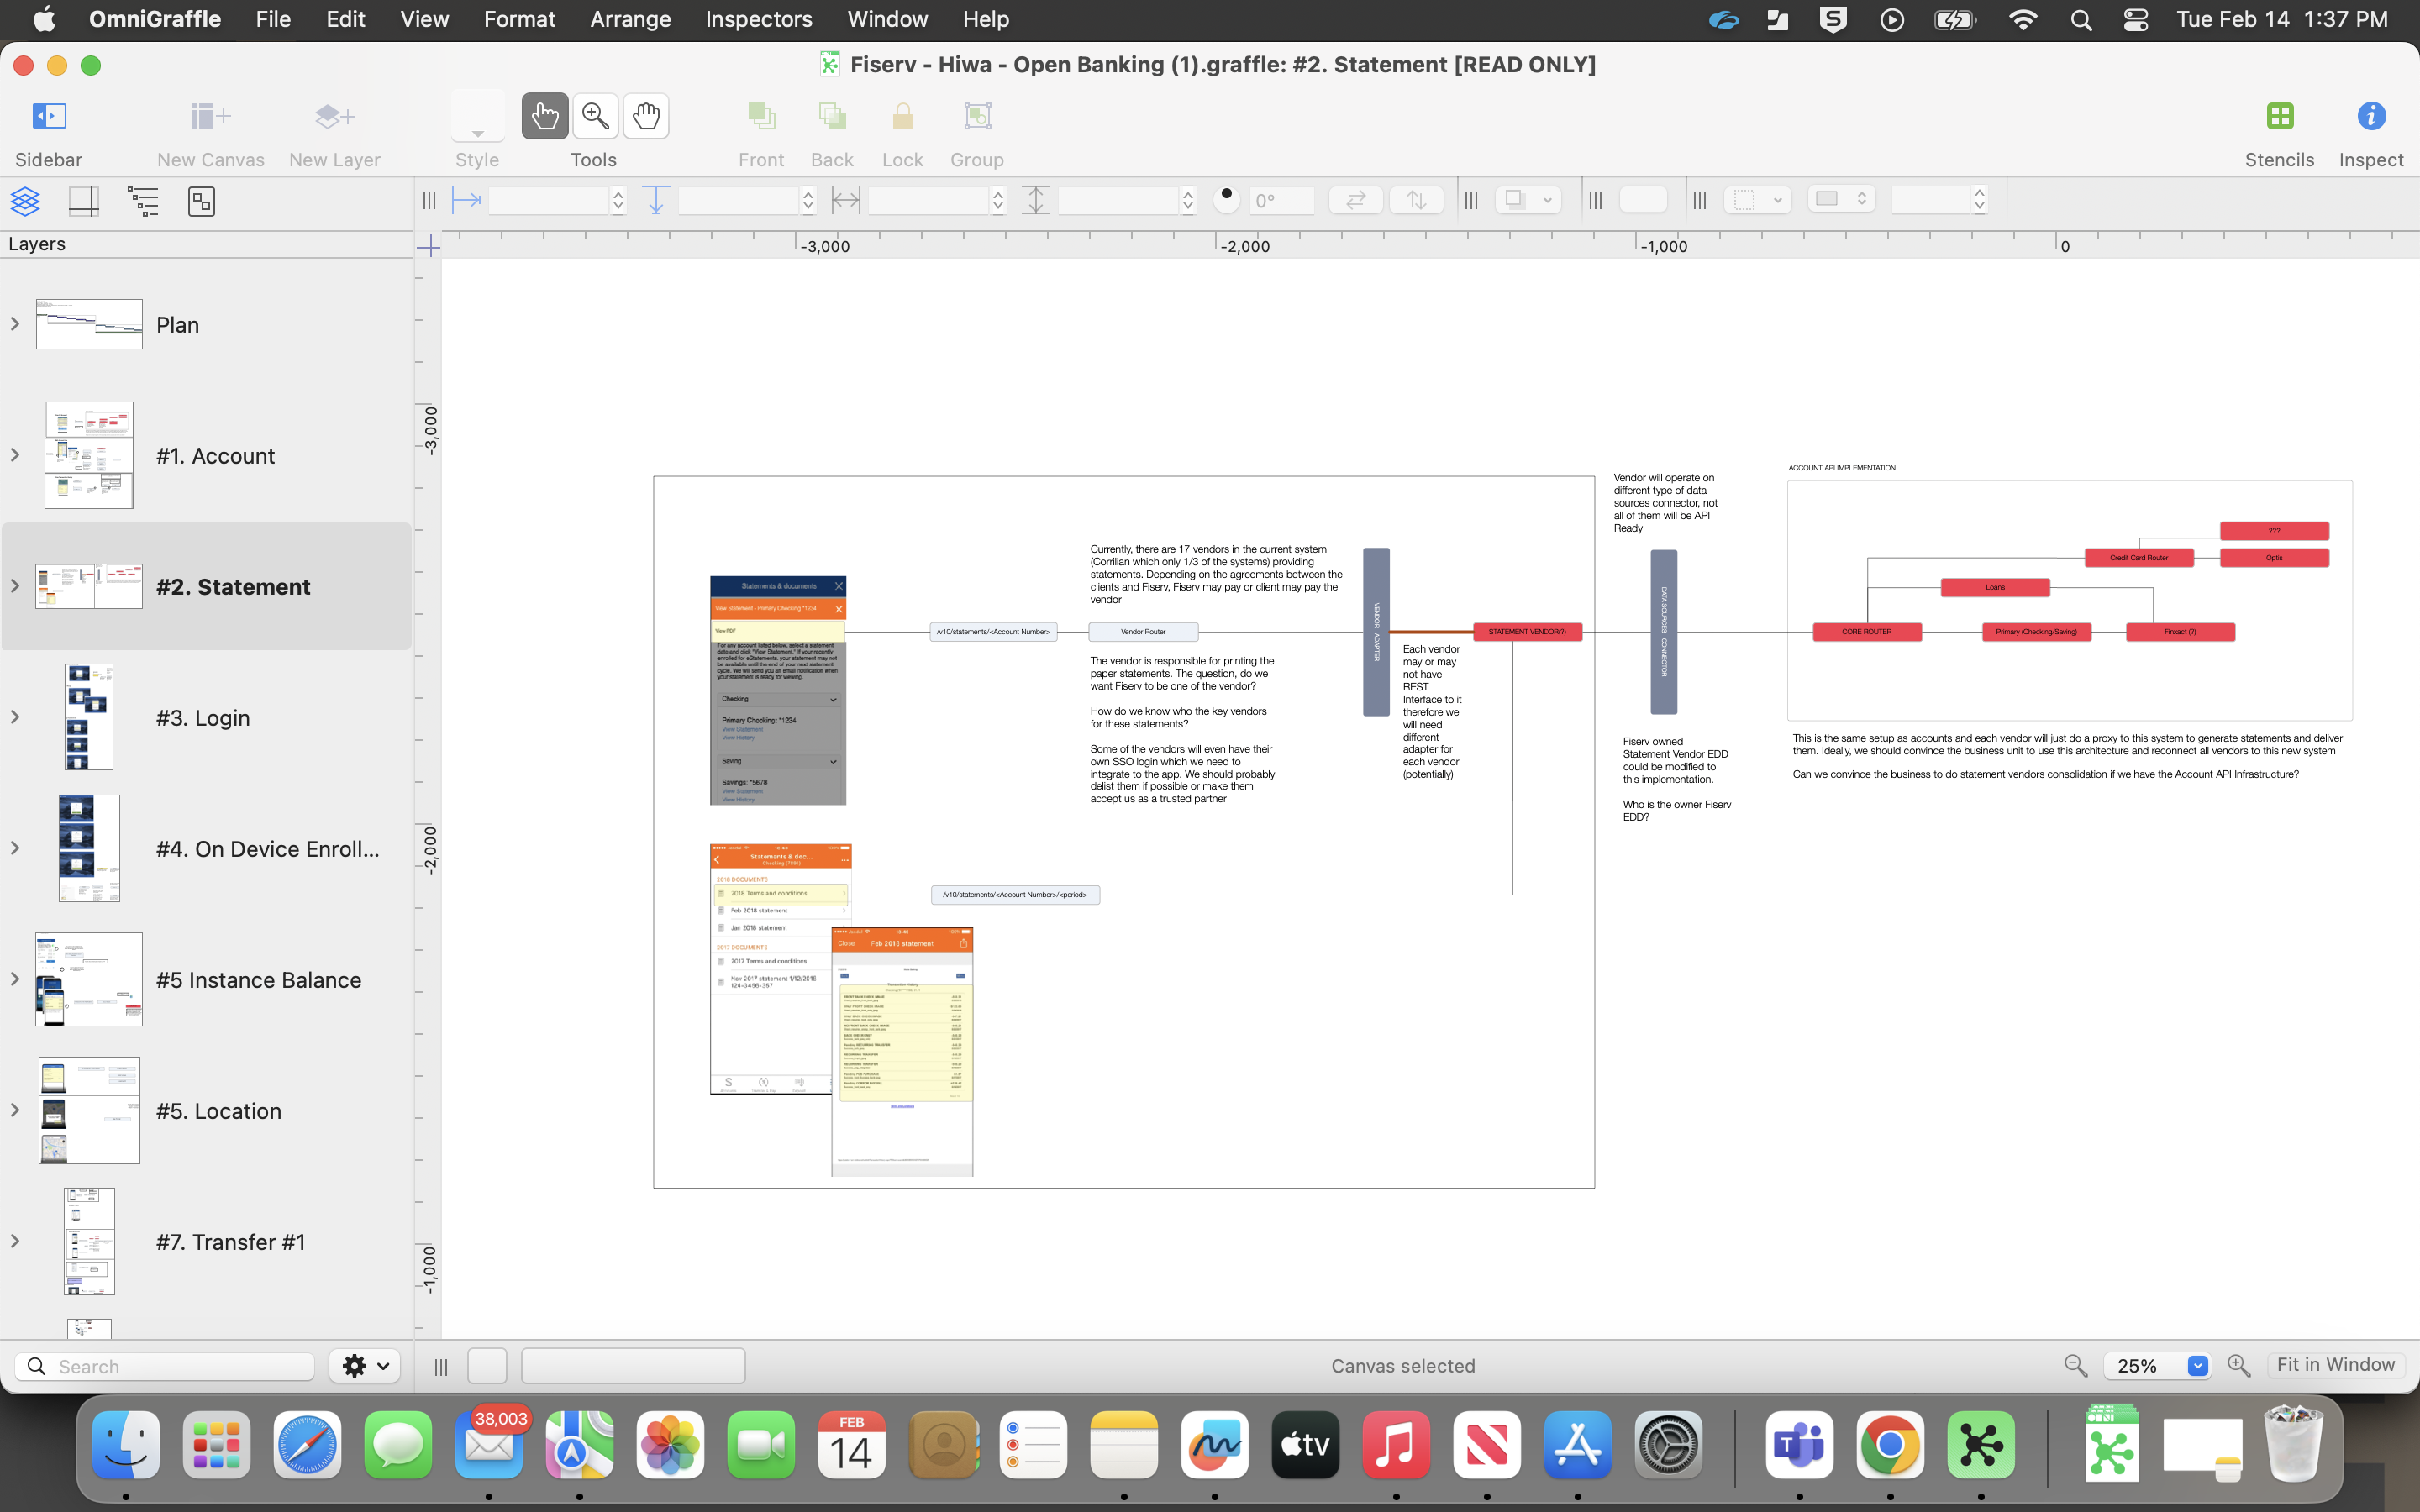Open the search options gear dropdown
This screenshot has width=2420, height=1512.
[x=364, y=1365]
